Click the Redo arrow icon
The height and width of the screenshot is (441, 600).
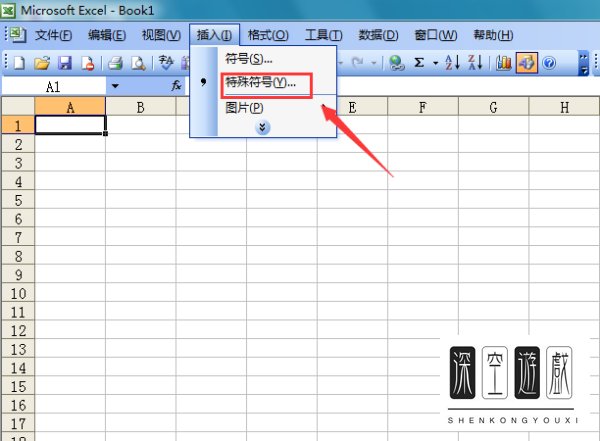[x=358, y=62]
